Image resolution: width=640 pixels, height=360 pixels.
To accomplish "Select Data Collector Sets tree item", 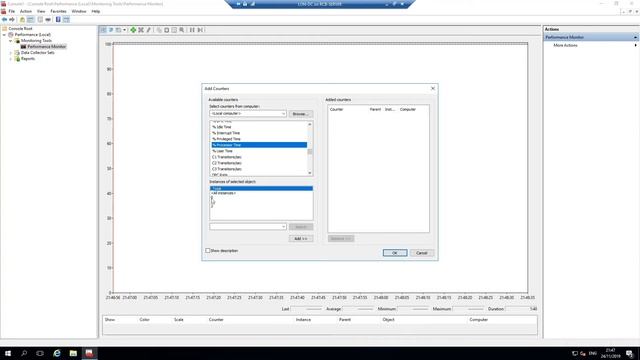I will [x=38, y=53].
